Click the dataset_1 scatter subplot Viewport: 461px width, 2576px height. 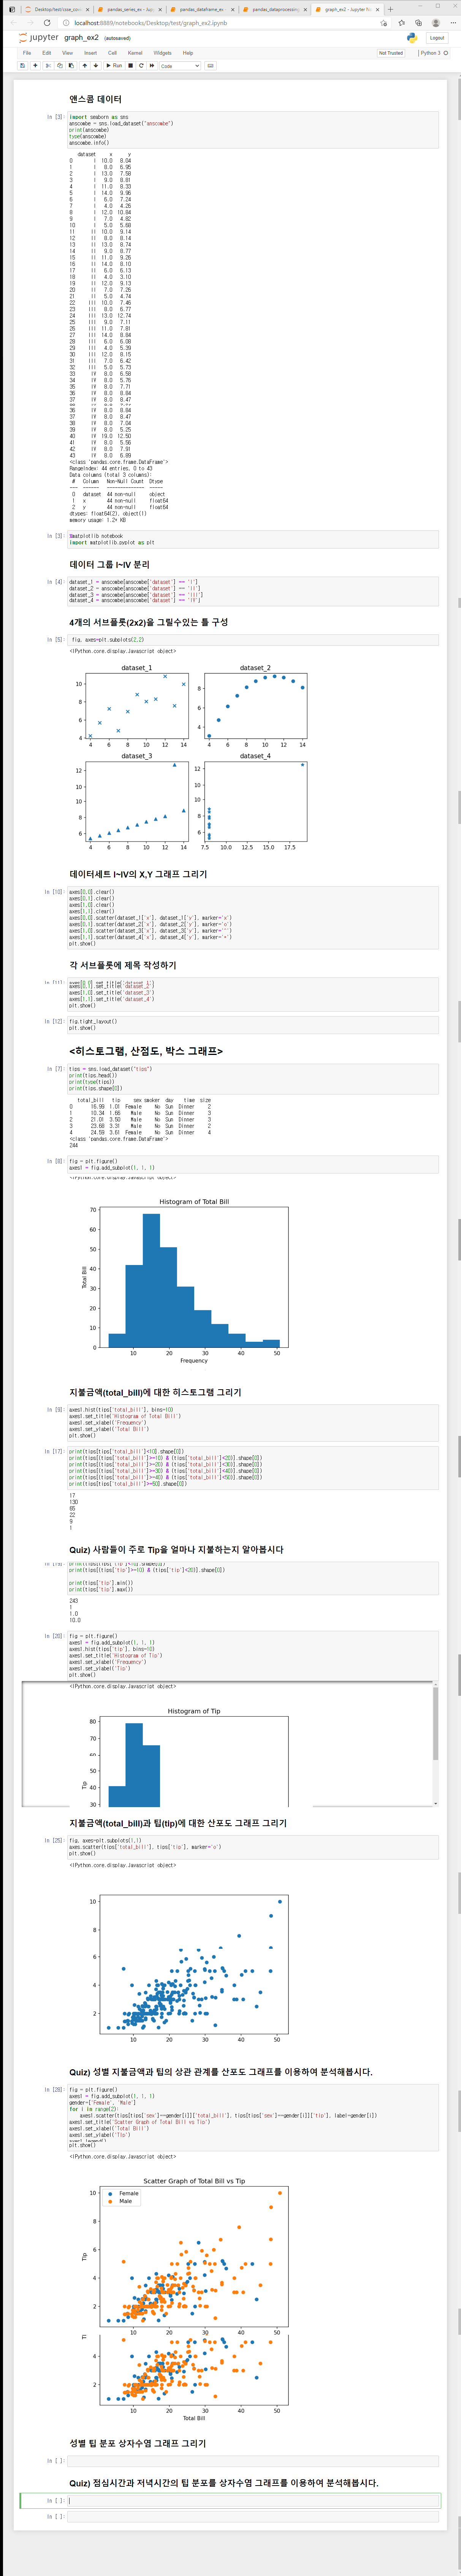coord(137,706)
